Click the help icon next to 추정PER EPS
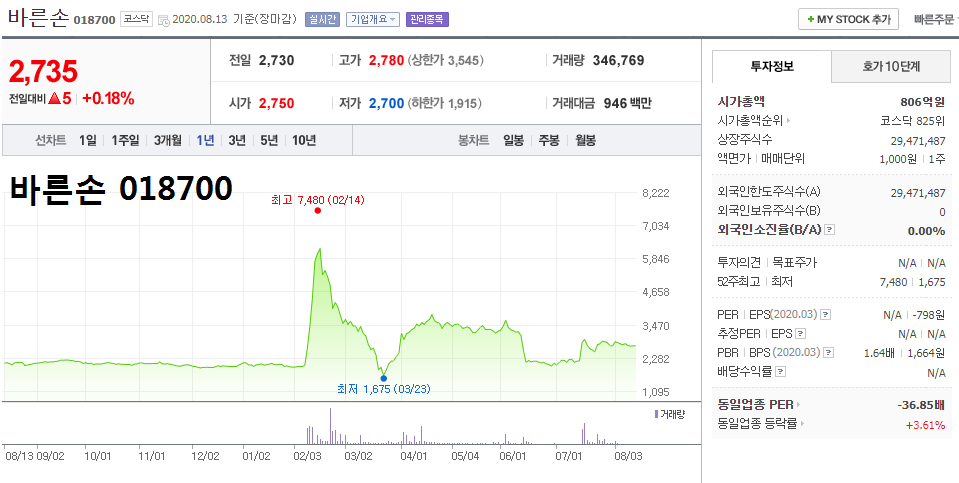Viewport: 959px width, 483px height. pyautogui.click(x=800, y=334)
